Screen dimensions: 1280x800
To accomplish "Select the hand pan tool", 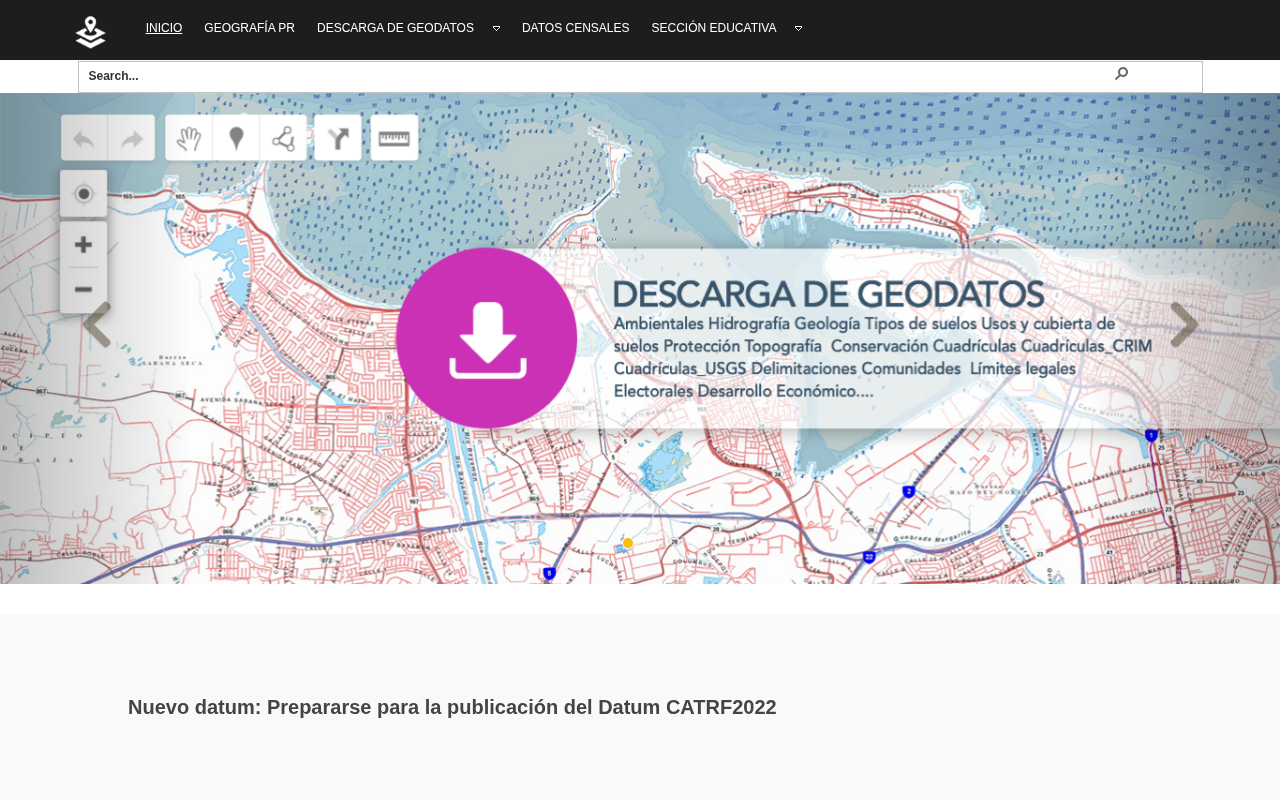I will (x=189, y=138).
